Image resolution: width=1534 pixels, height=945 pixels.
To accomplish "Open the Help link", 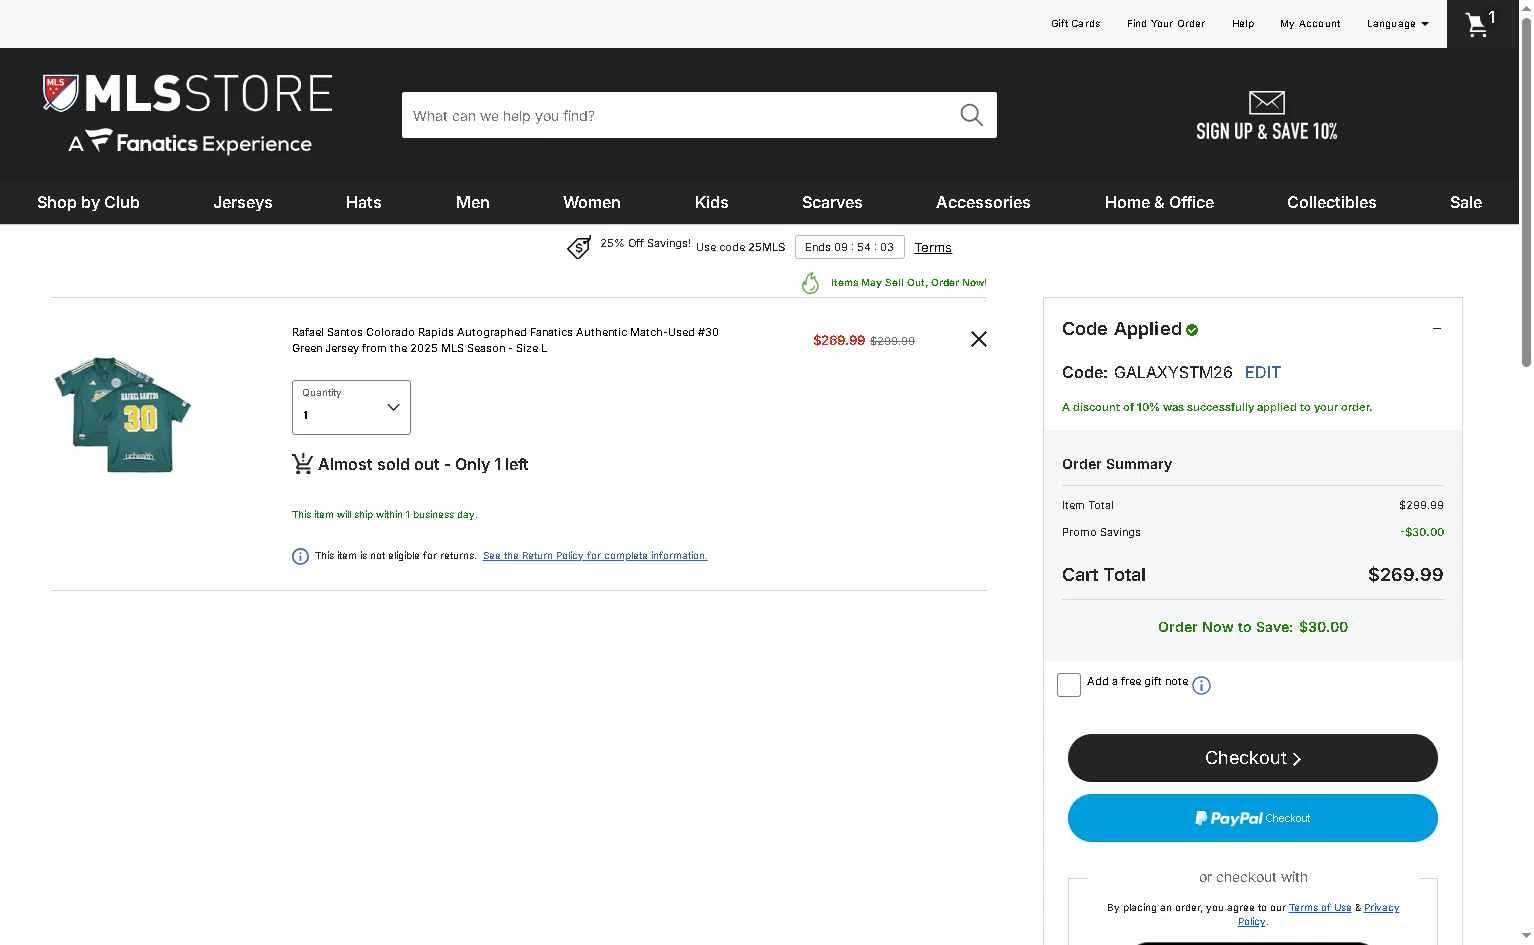I will (1243, 24).
